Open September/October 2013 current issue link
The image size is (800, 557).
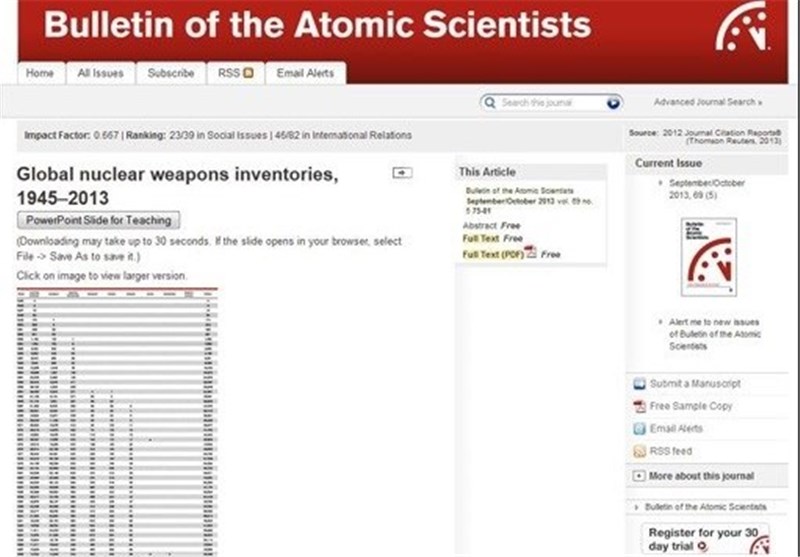[x=707, y=189]
